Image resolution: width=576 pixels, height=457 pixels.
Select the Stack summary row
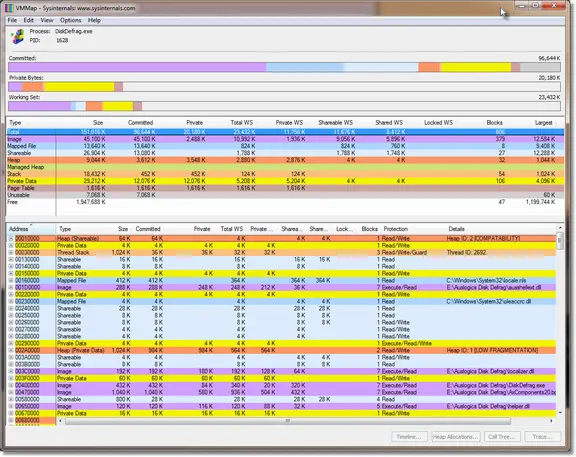[285, 174]
